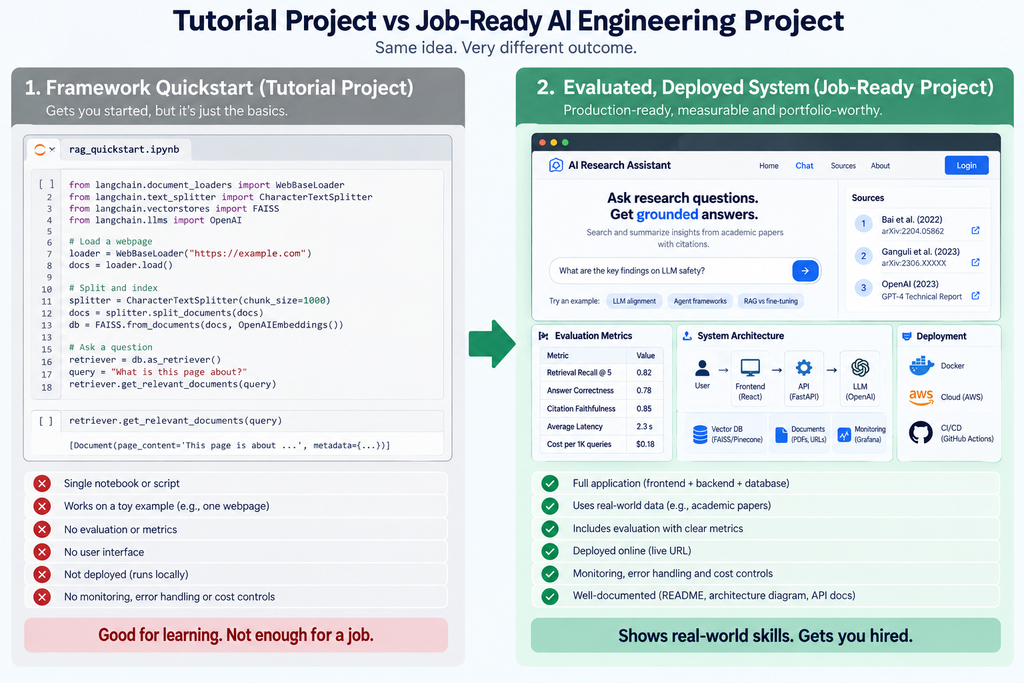Click the notebook output Document(page_content line
This screenshot has width=1024, height=683.
(229, 445)
